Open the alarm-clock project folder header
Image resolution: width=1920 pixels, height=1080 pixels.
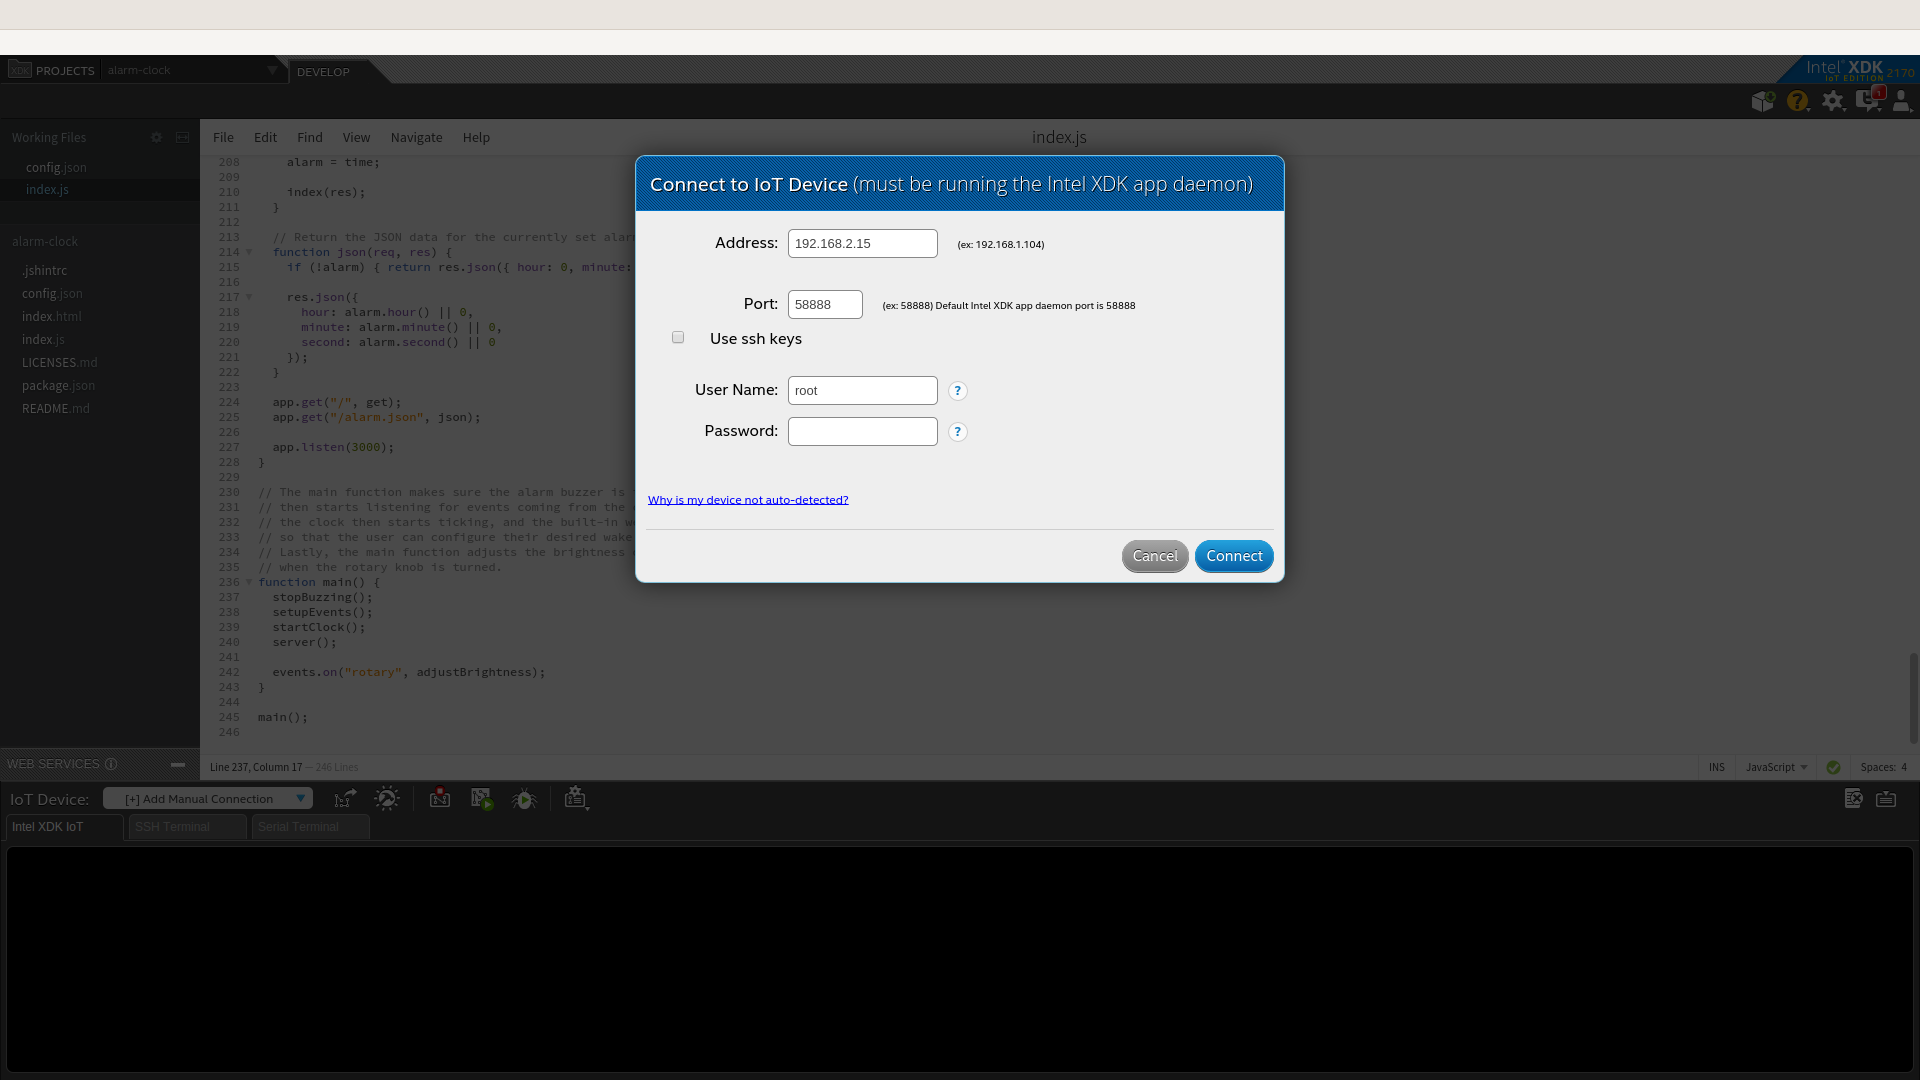[x=45, y=241]
